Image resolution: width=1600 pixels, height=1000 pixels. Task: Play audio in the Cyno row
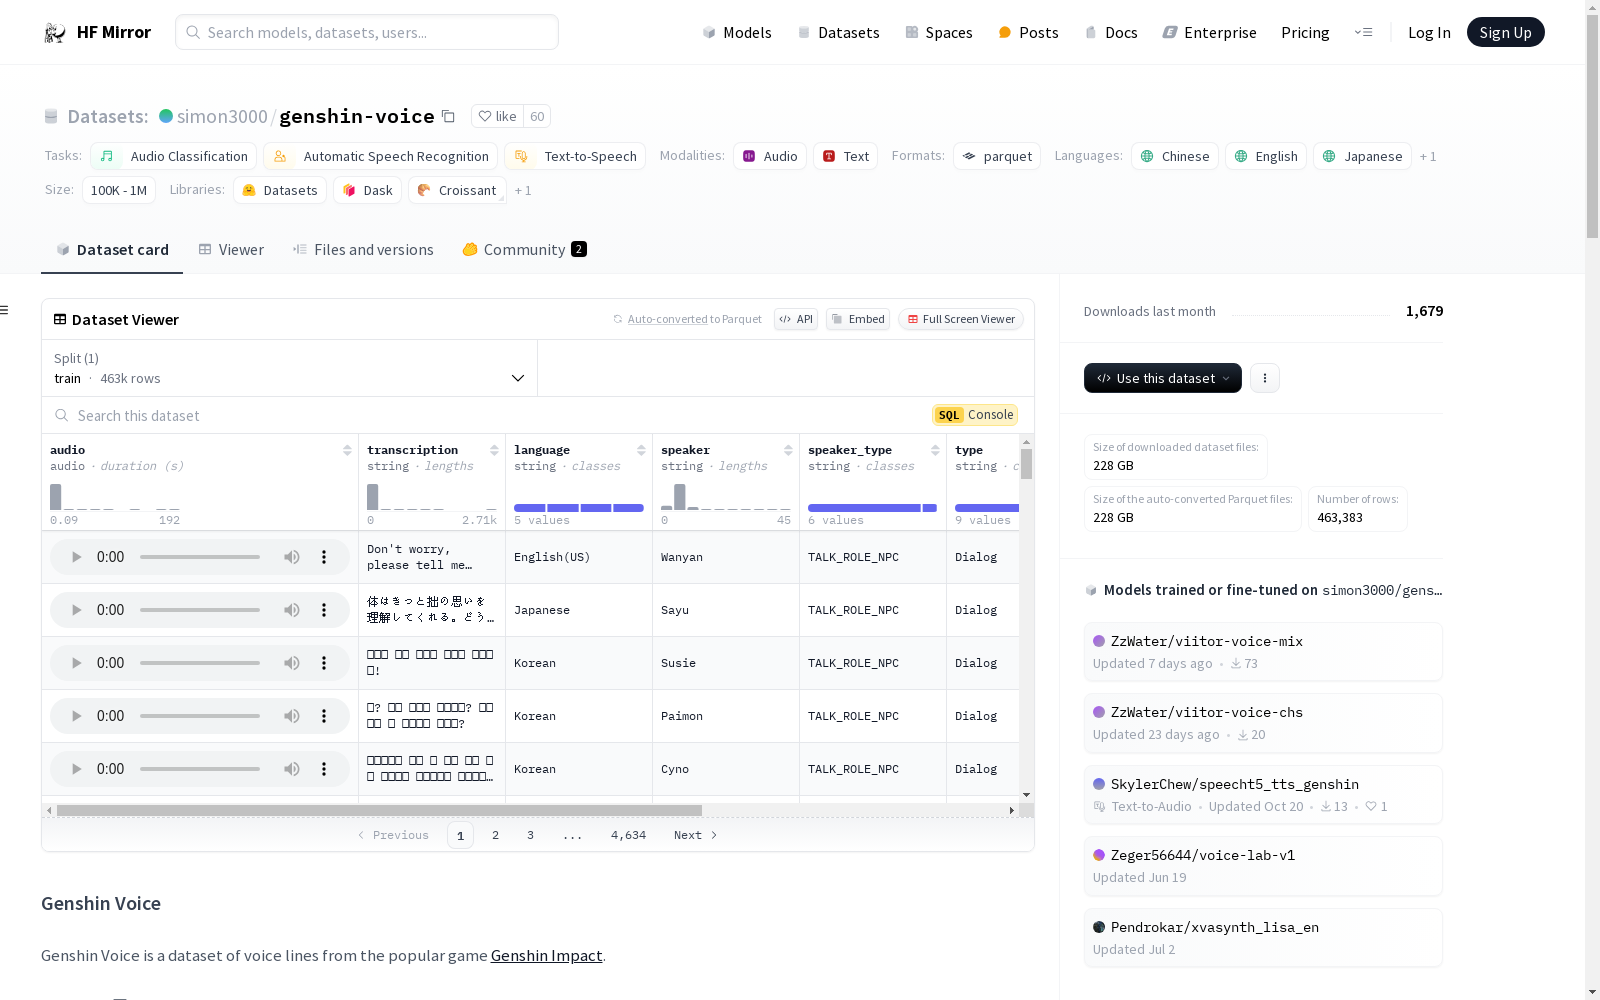point(76,769)
